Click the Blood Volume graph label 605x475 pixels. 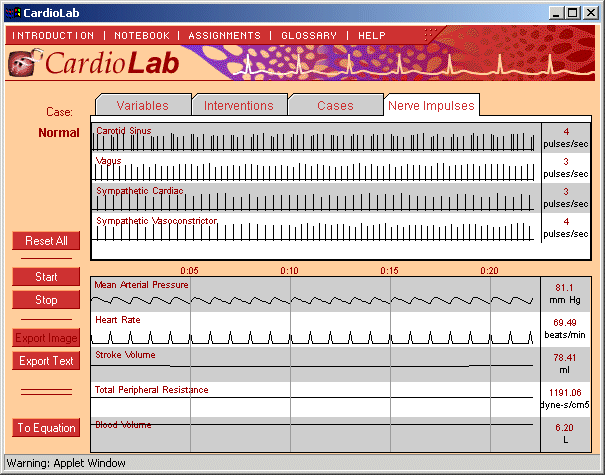click(x=123, y=425)
